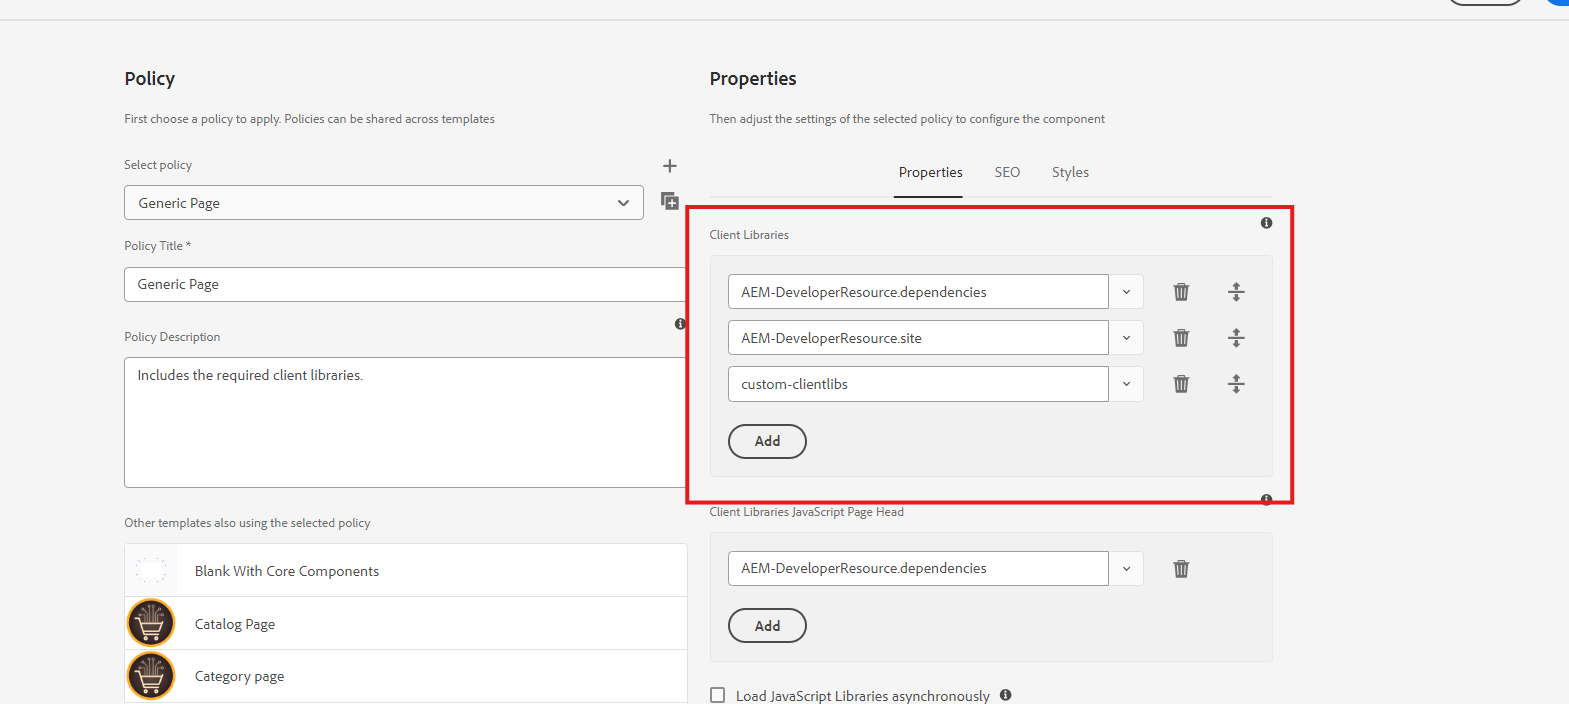This screenshot has height=704, width=1569.
Task: Expand dropdown arrow for custom-clientlibs field
Action: pyautogui.click(x=1126, y=384)
